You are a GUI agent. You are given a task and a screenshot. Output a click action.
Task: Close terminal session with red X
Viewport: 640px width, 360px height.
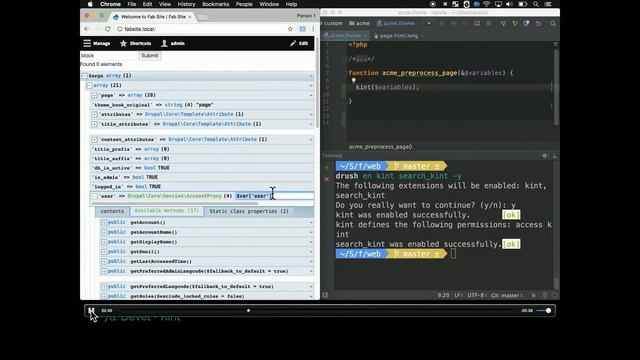click(327, 179)
